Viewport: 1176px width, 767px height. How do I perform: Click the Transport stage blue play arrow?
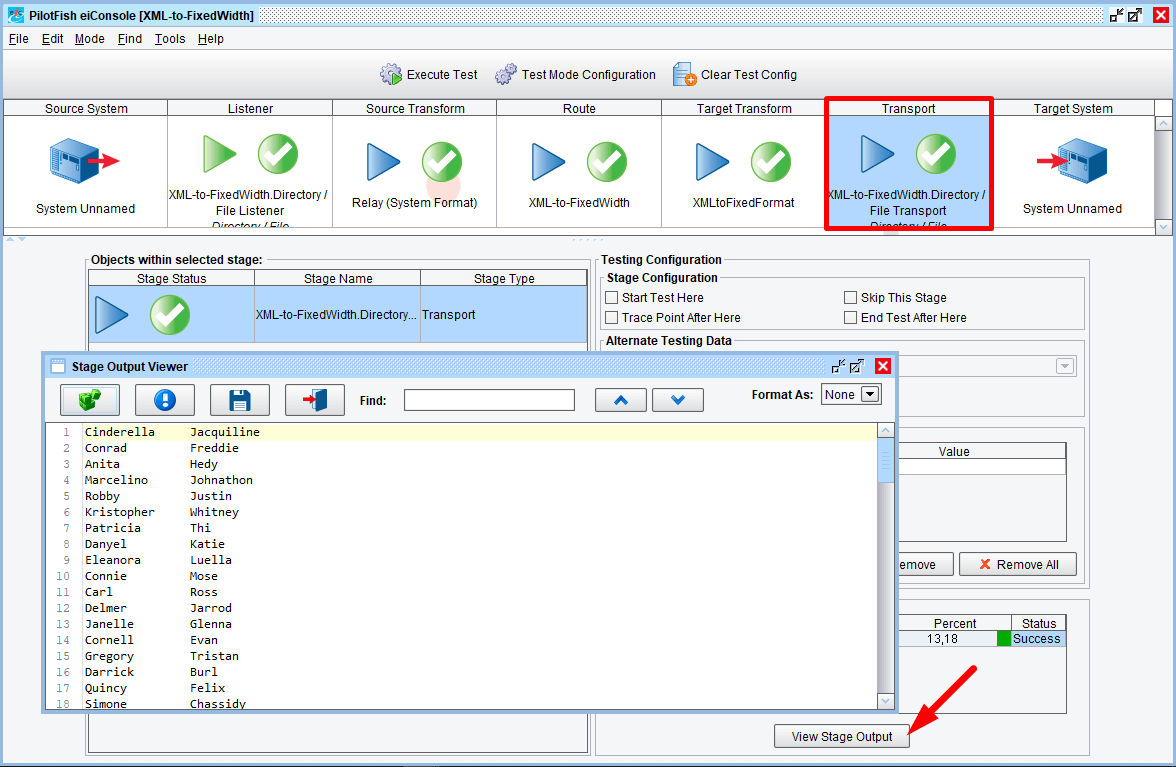click(878, 154)
